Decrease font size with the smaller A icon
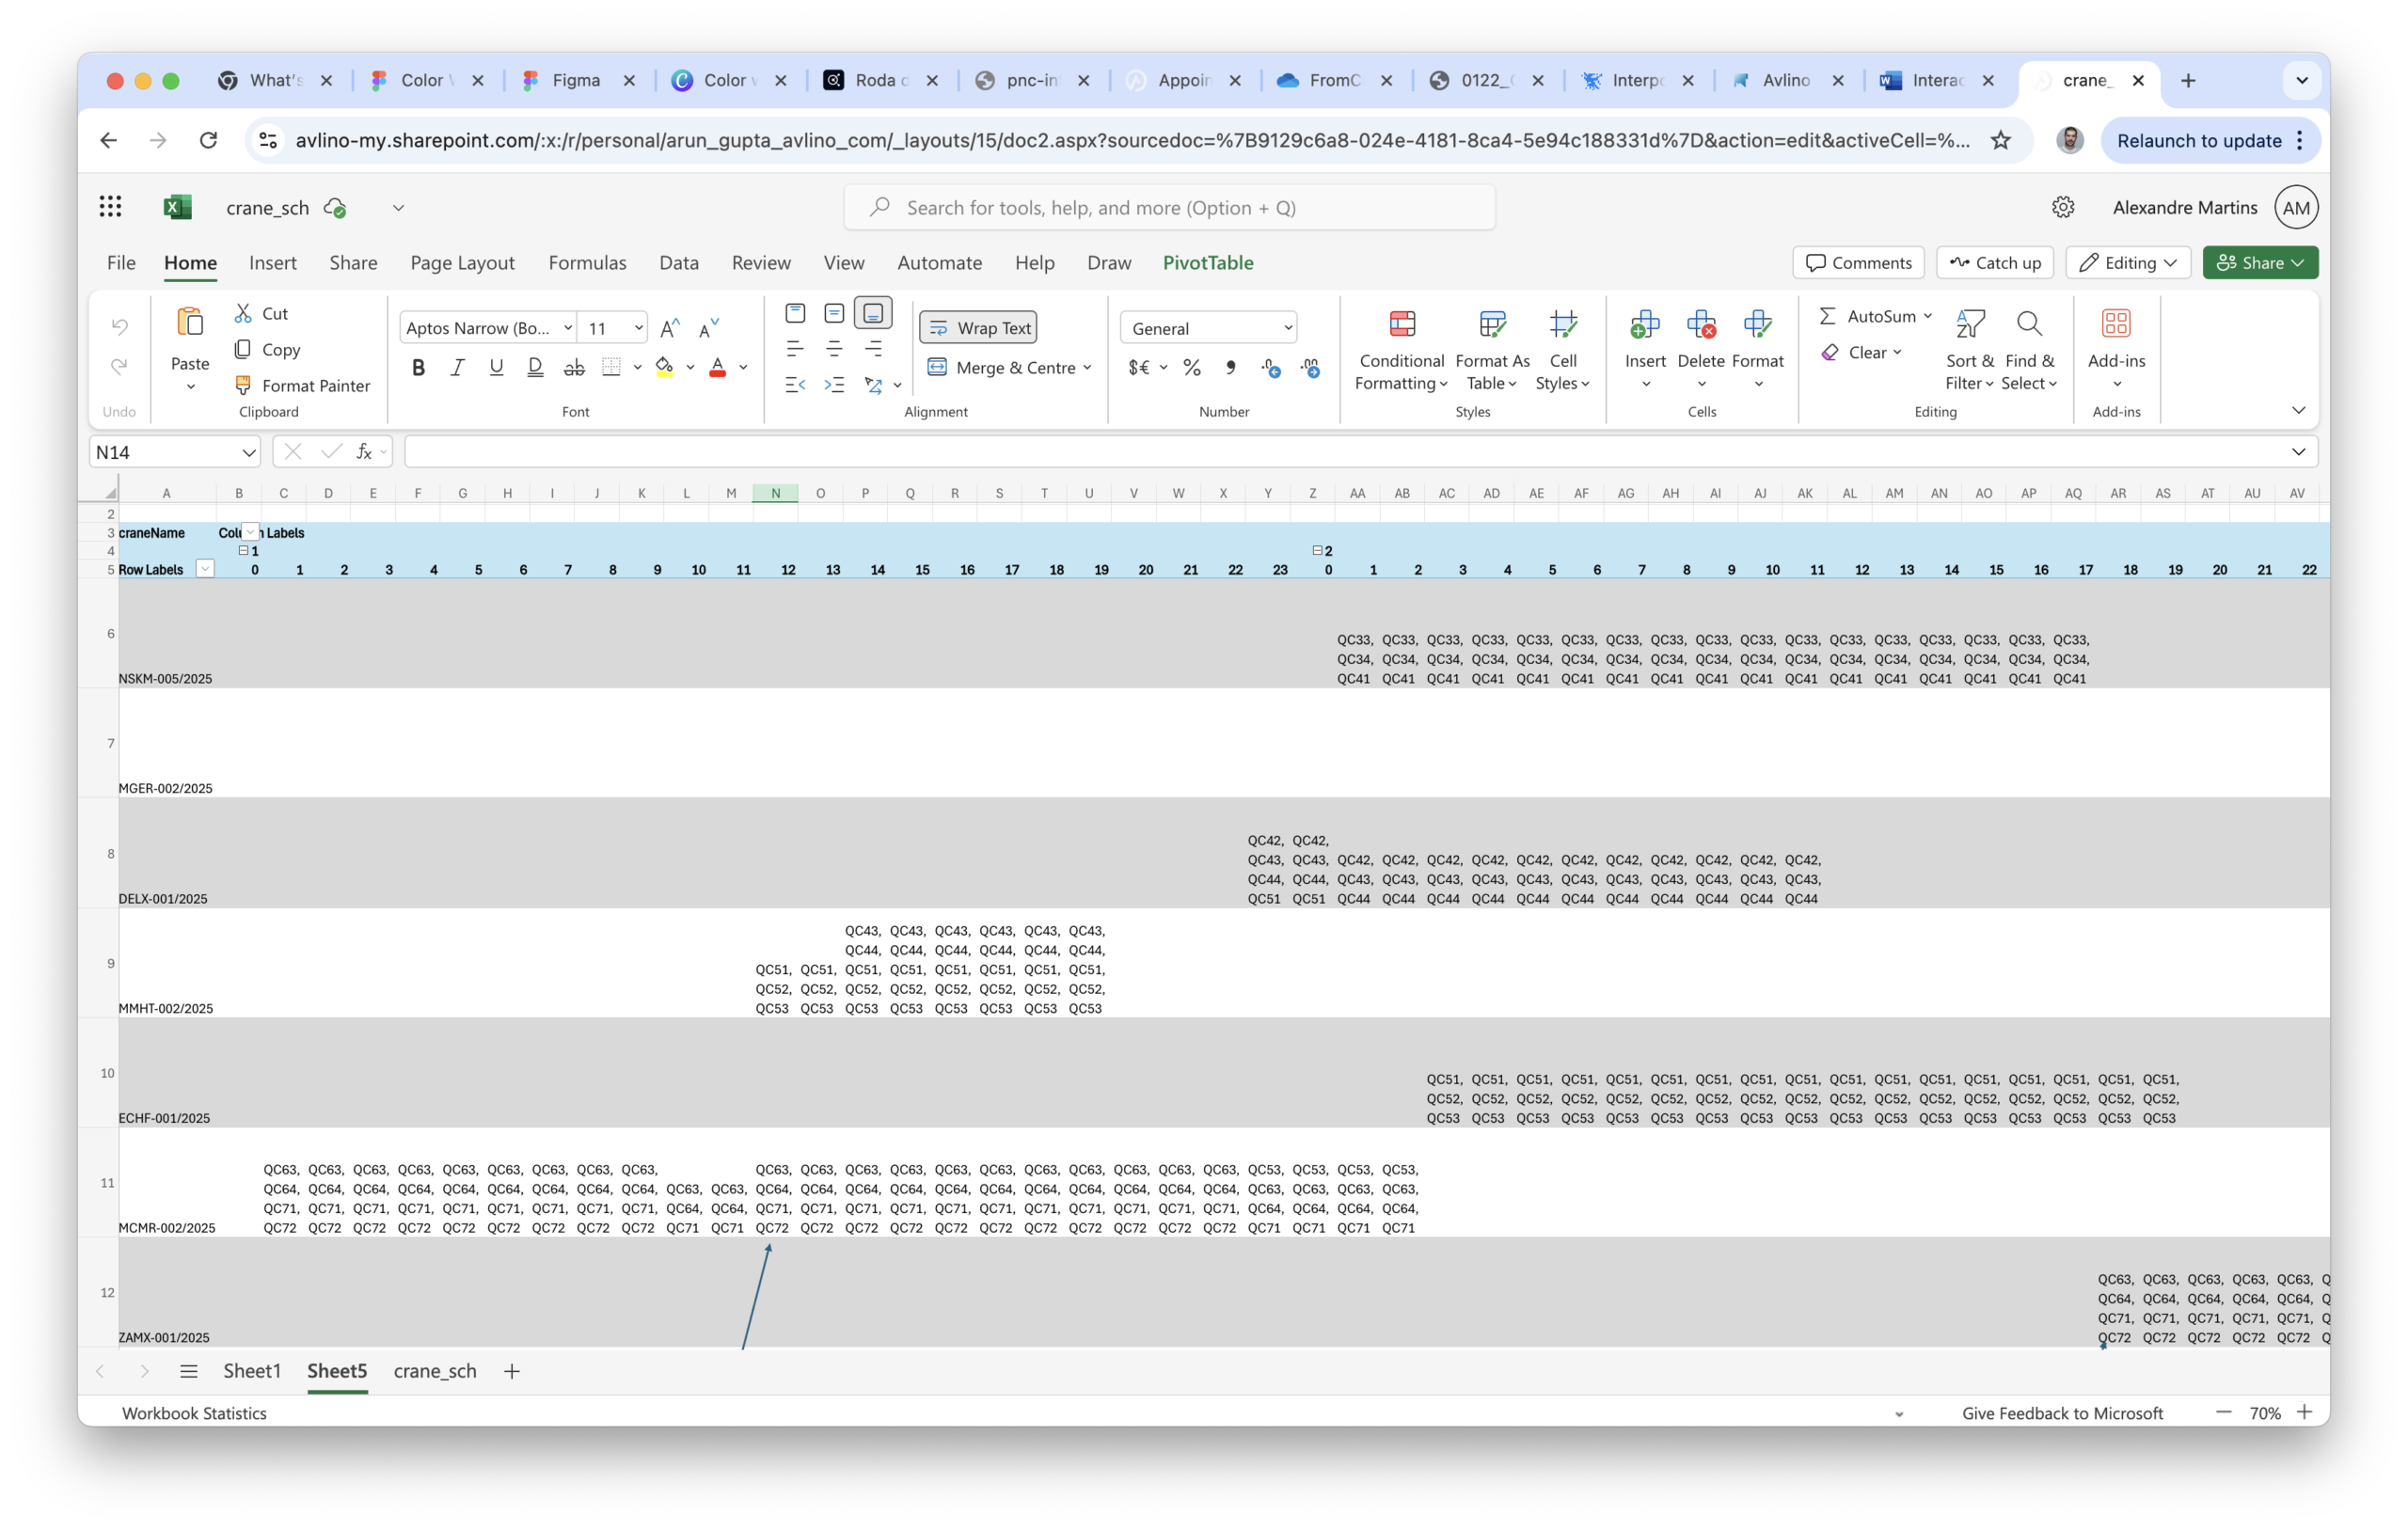Image resolution: width=2408 pixels, height=1529 pixels. [709, 328]
